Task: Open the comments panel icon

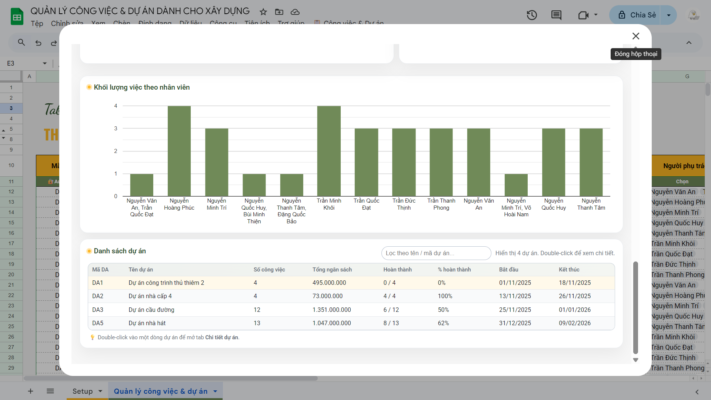Action: [556, 15]
